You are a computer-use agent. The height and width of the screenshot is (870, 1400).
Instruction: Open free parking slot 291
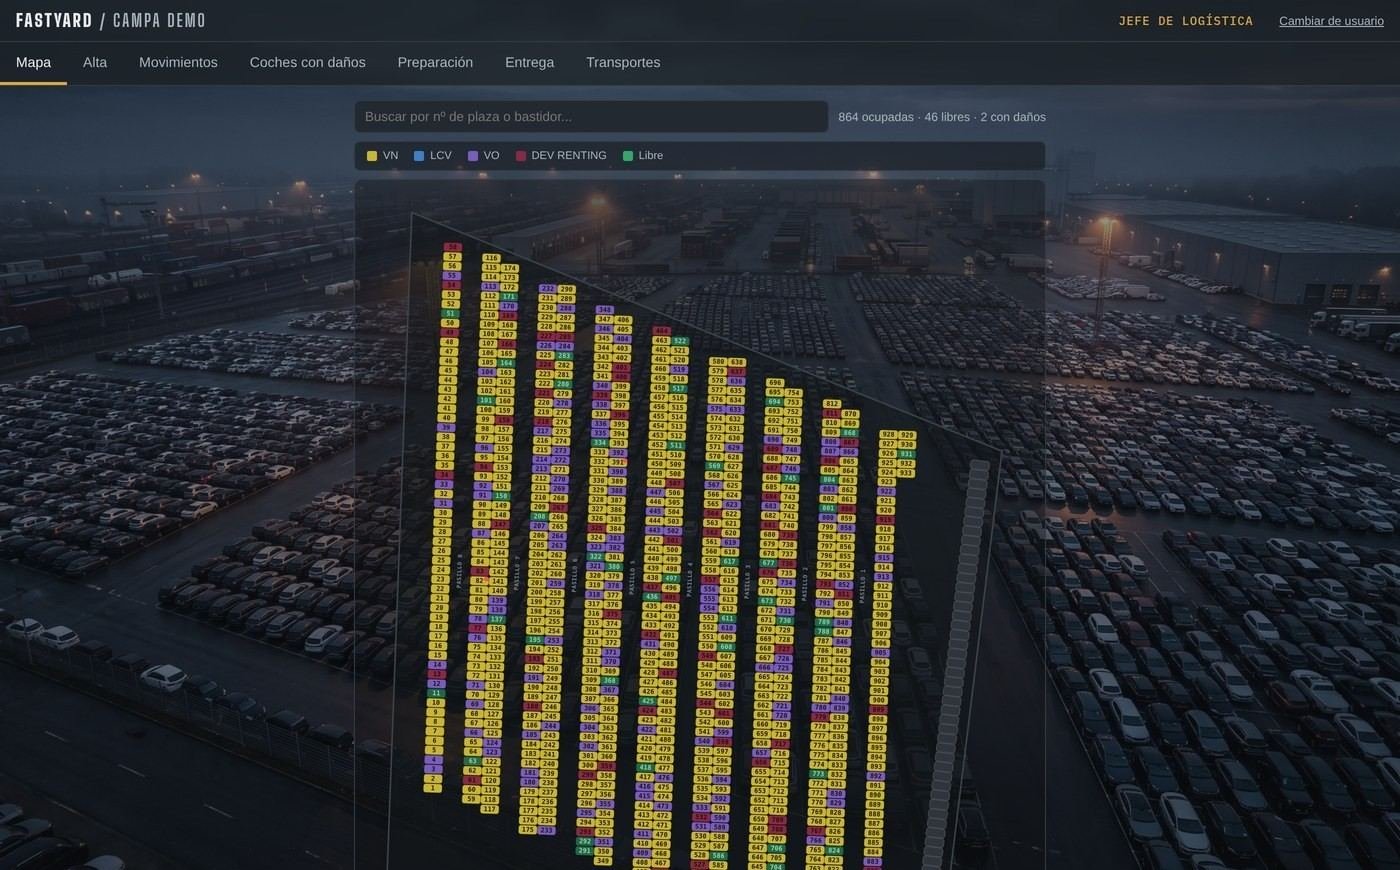tap(584, 851)
